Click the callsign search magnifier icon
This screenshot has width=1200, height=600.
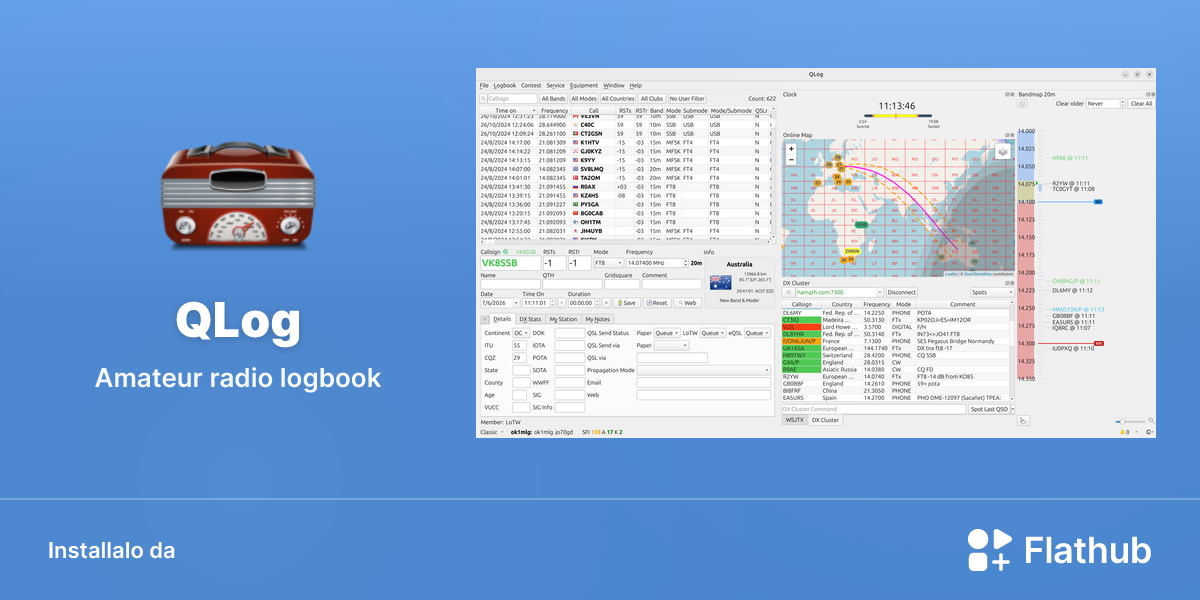point(484,99)
